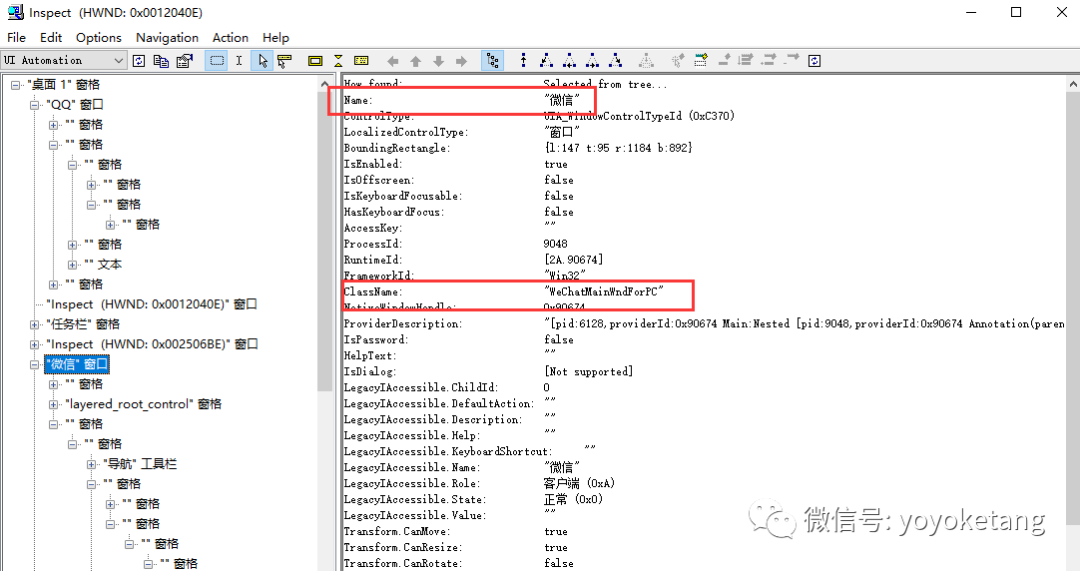Expand the layered_root_control 窗格 node
This screenshot has height=571, width=1080.
click(x=53, y=405)
